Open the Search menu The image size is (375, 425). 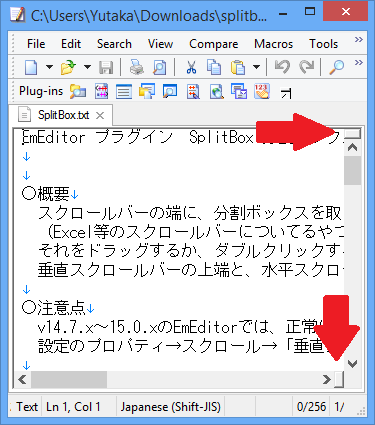coord(114,44)
